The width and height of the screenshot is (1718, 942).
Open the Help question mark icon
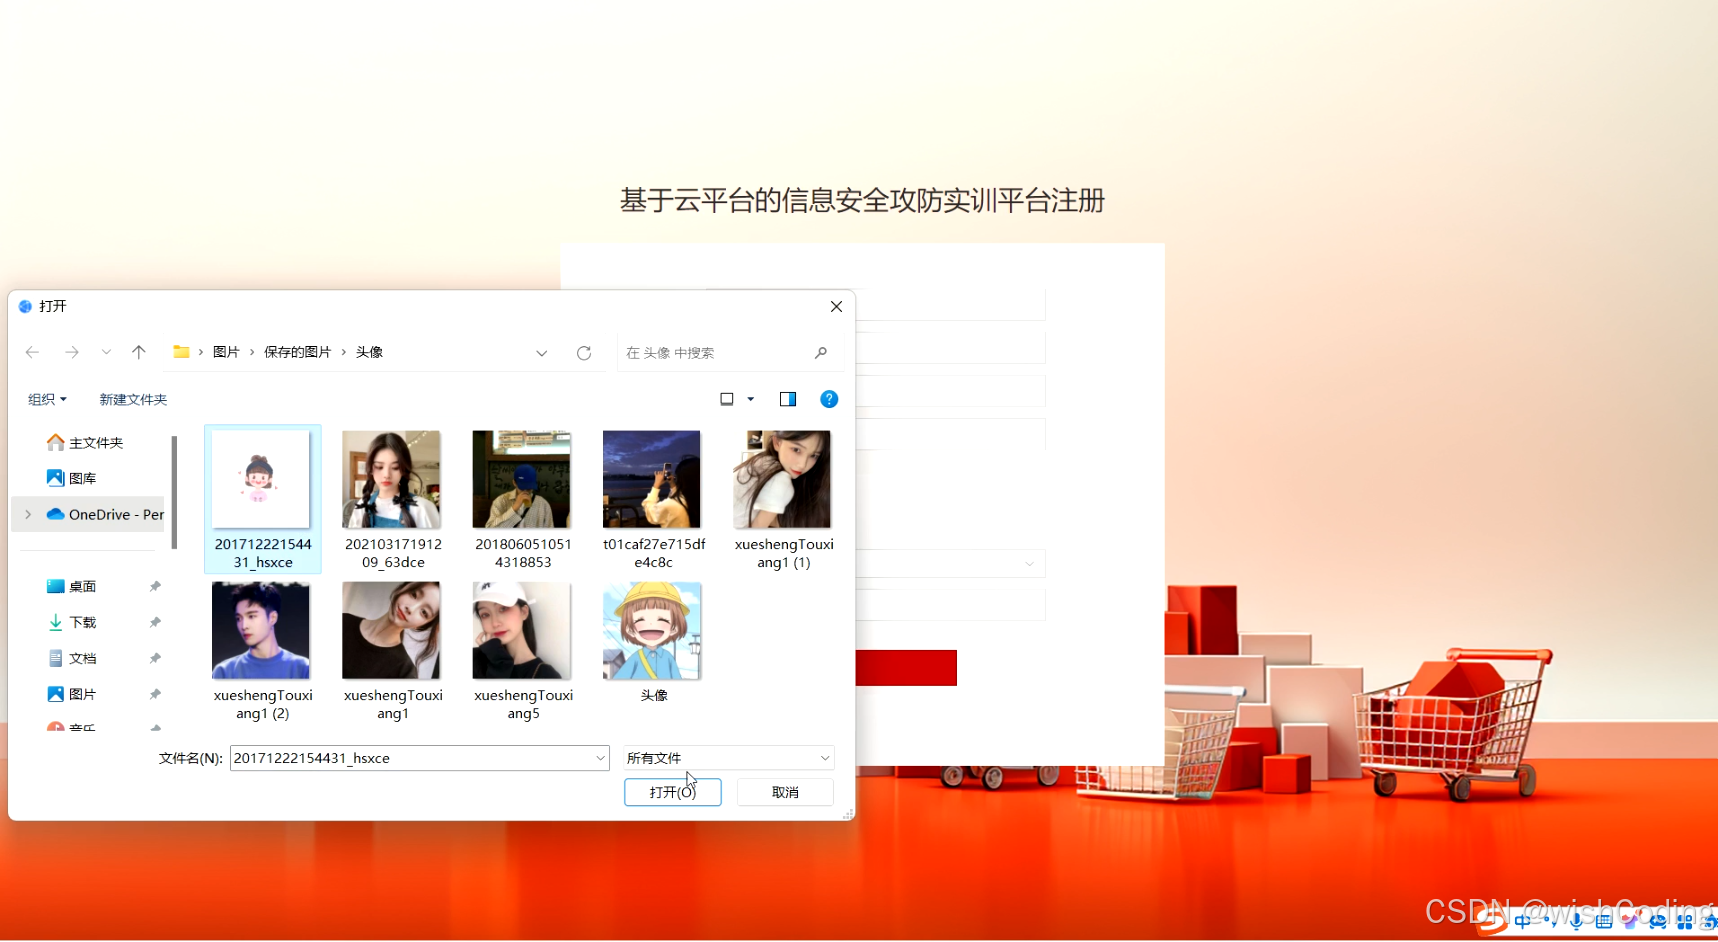click(829, 398)
